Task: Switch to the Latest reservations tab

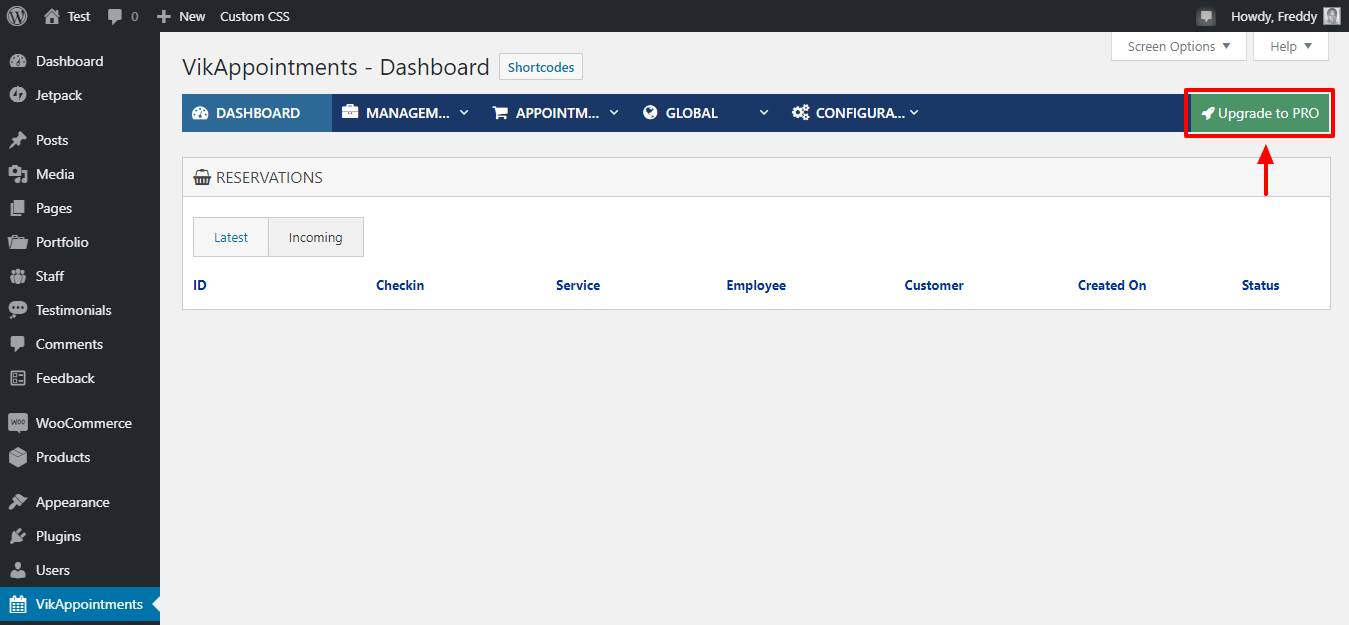Action: (231, 237)
